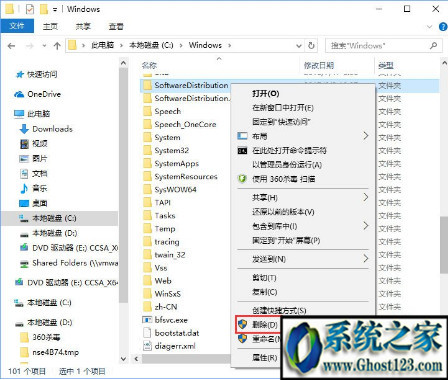This screenshot has height=380, width=448.
Task: Select the Temp folder
Action: pyautogui.click(x=165, y=229)
